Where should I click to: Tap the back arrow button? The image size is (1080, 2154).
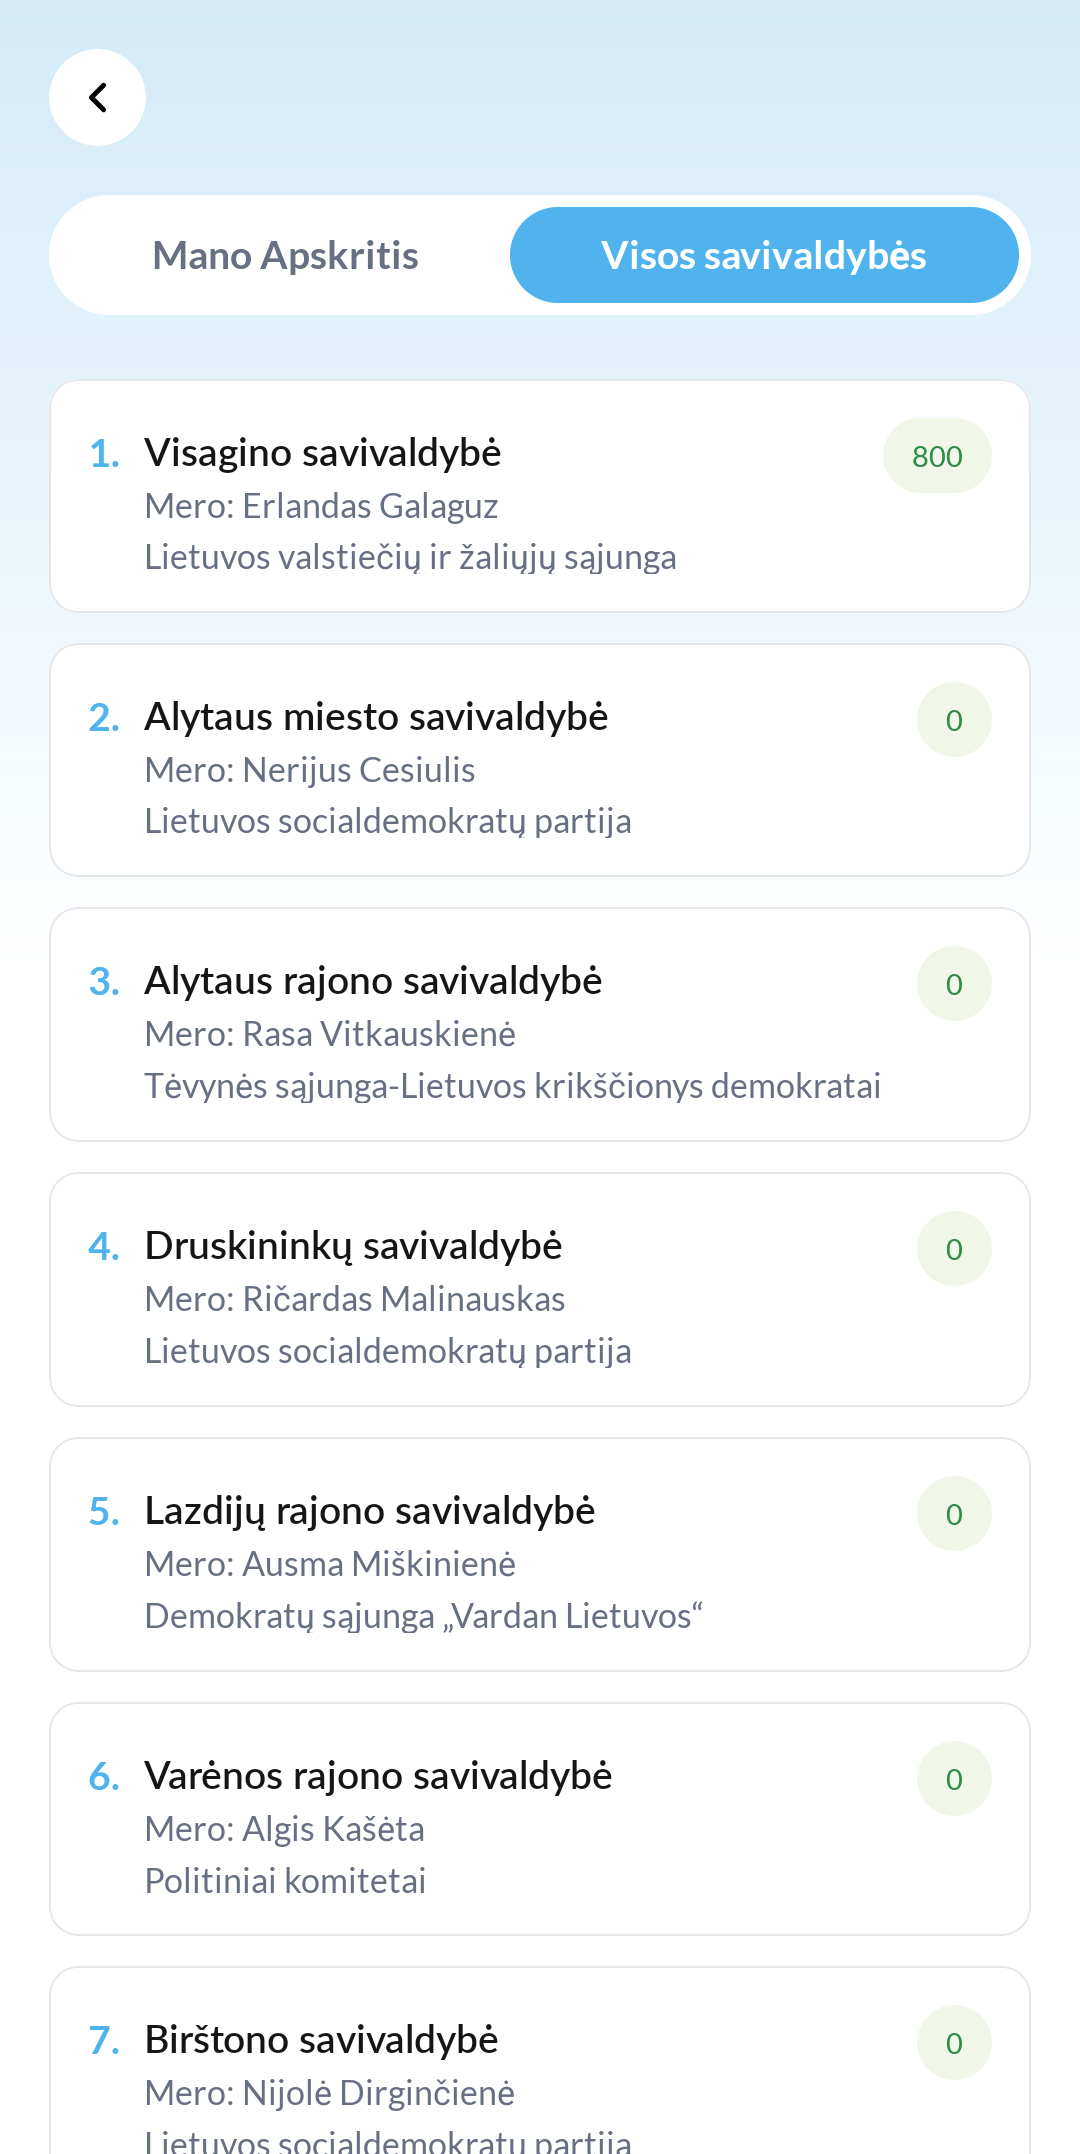(97, 98)
